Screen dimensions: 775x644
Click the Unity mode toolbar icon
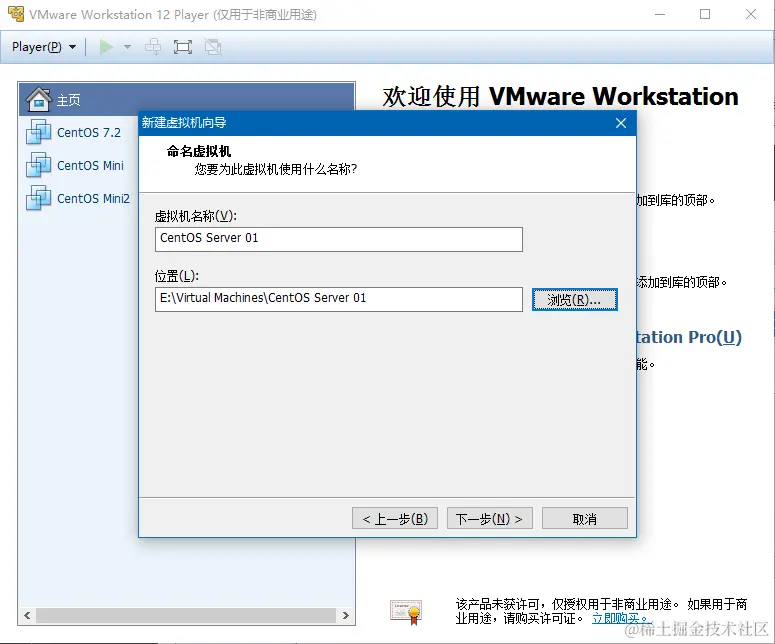[x=213, y=47]
